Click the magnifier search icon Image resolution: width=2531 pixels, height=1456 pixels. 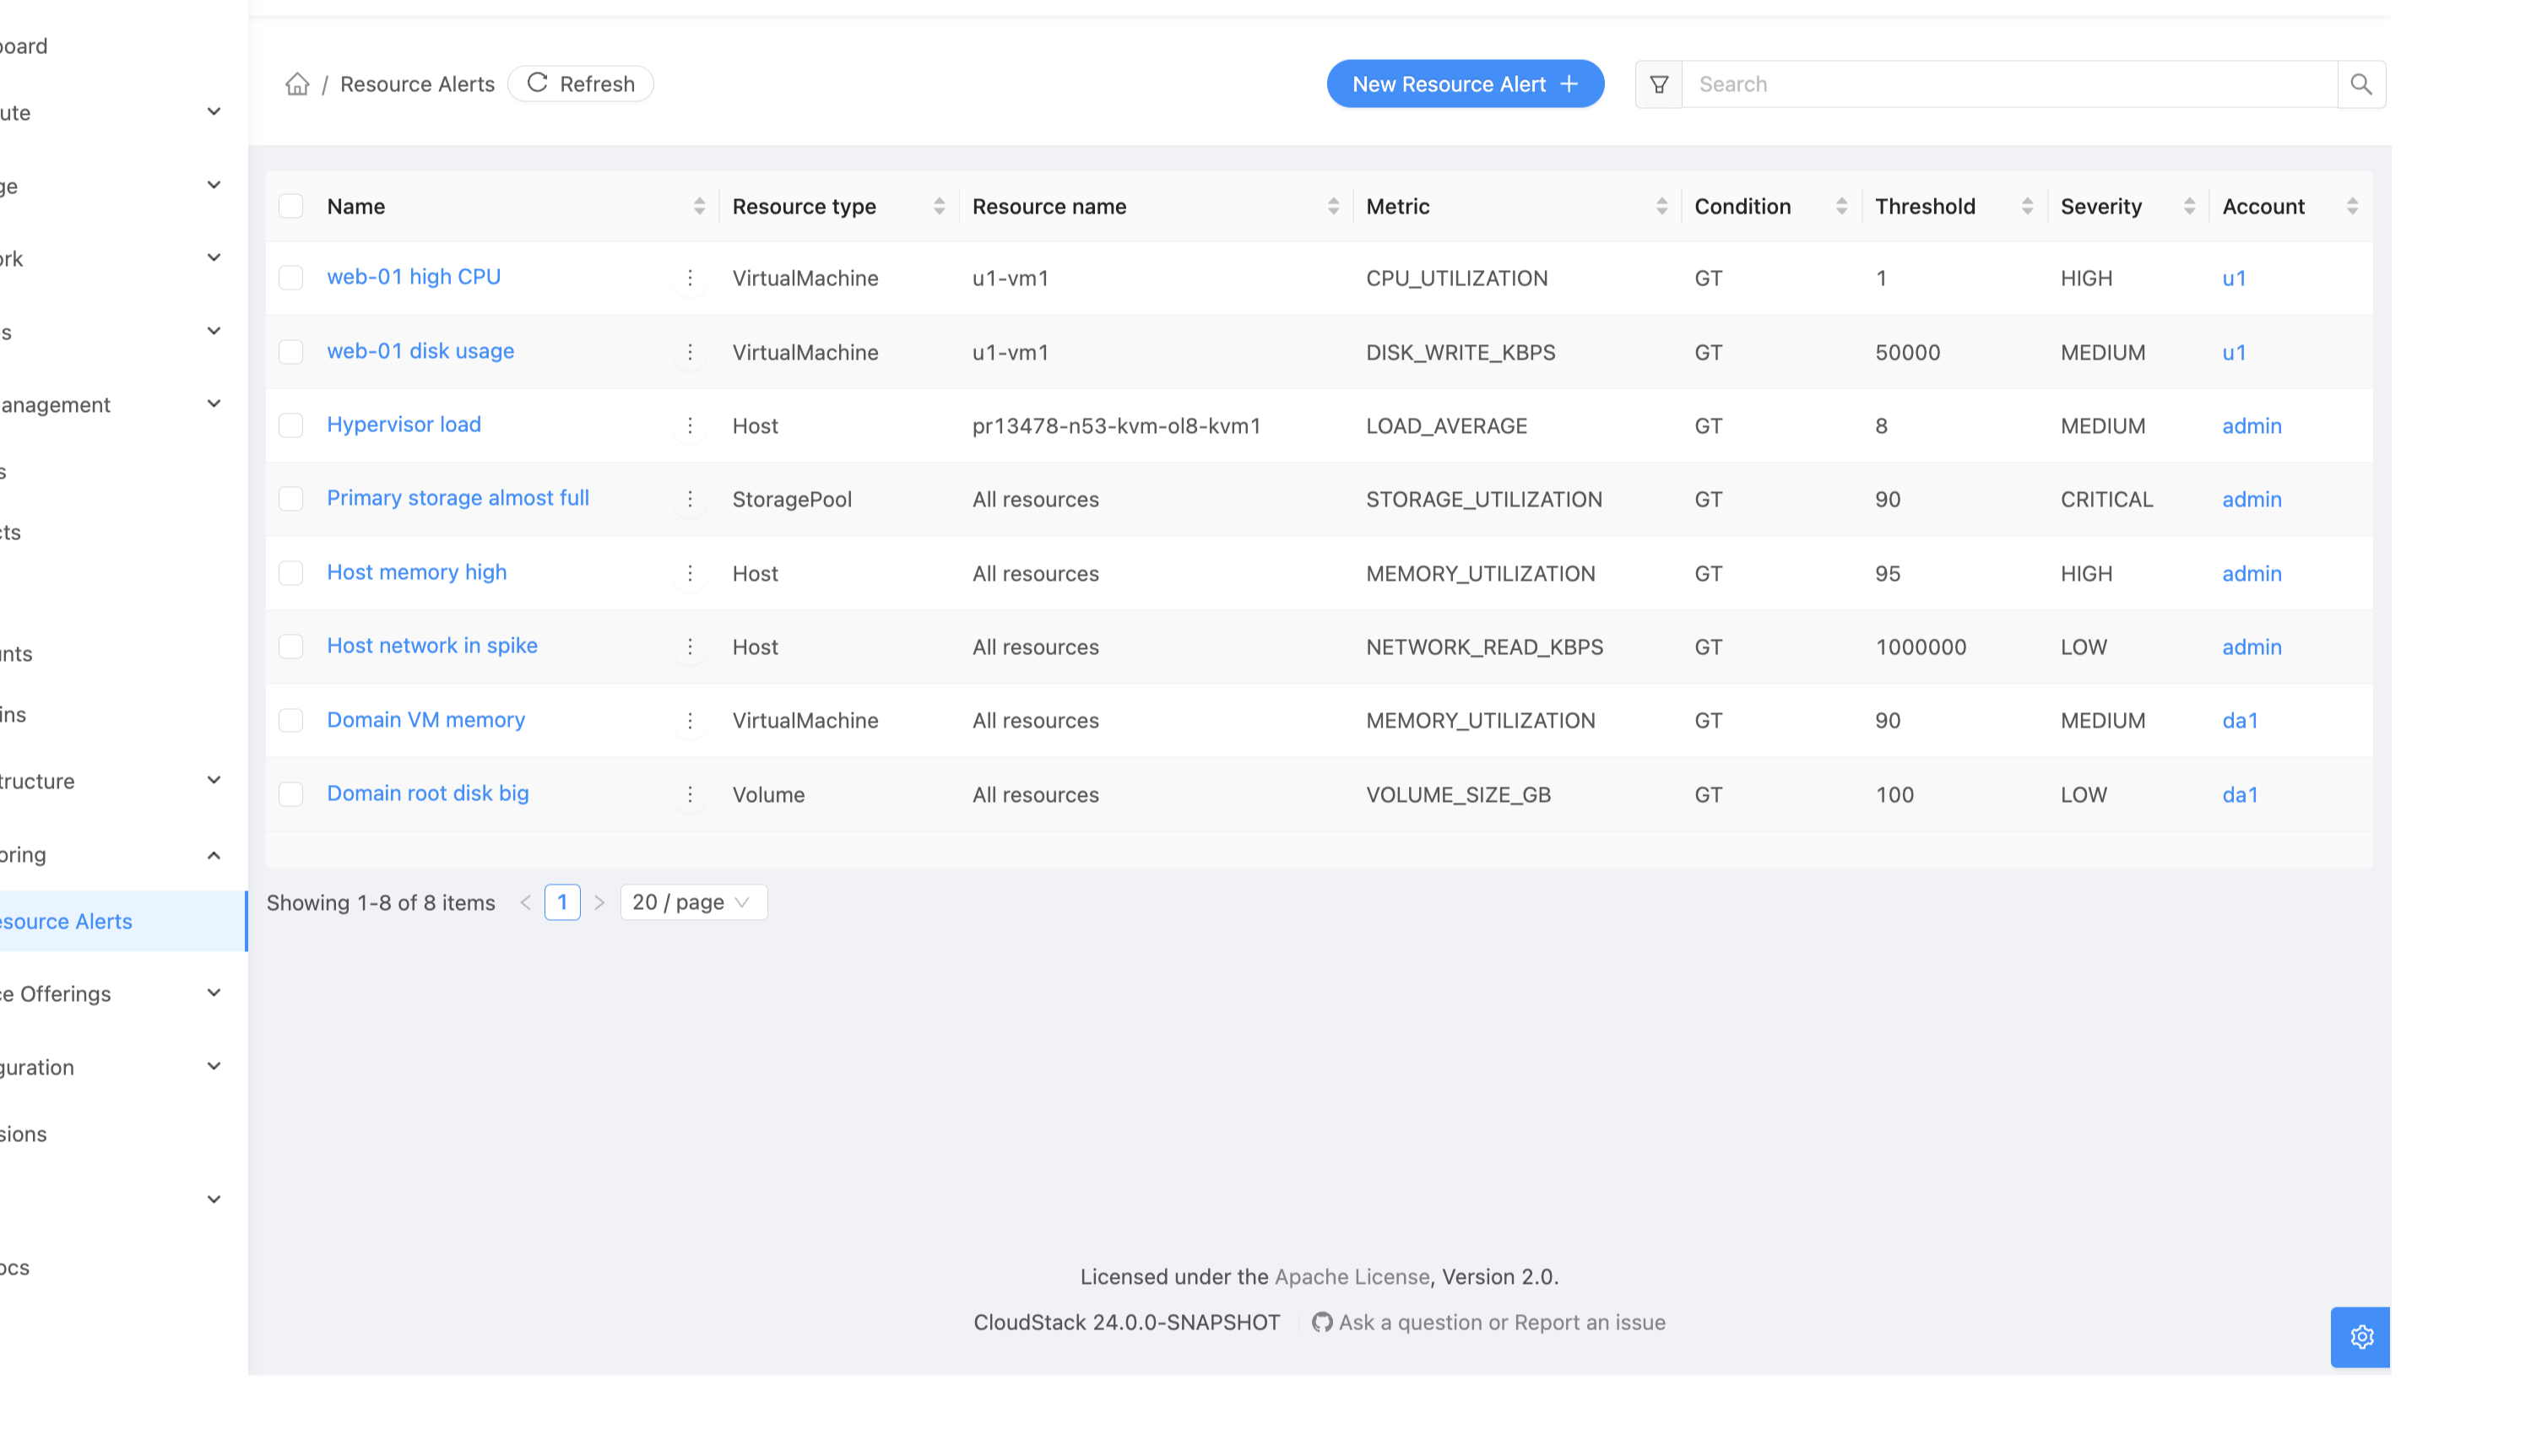tap(2360, 84)
